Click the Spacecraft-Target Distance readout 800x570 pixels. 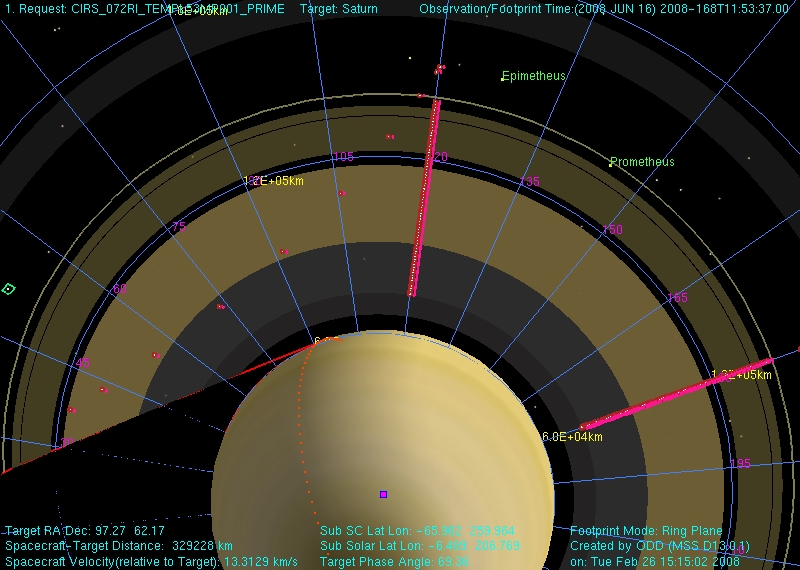tap(119, 546)
